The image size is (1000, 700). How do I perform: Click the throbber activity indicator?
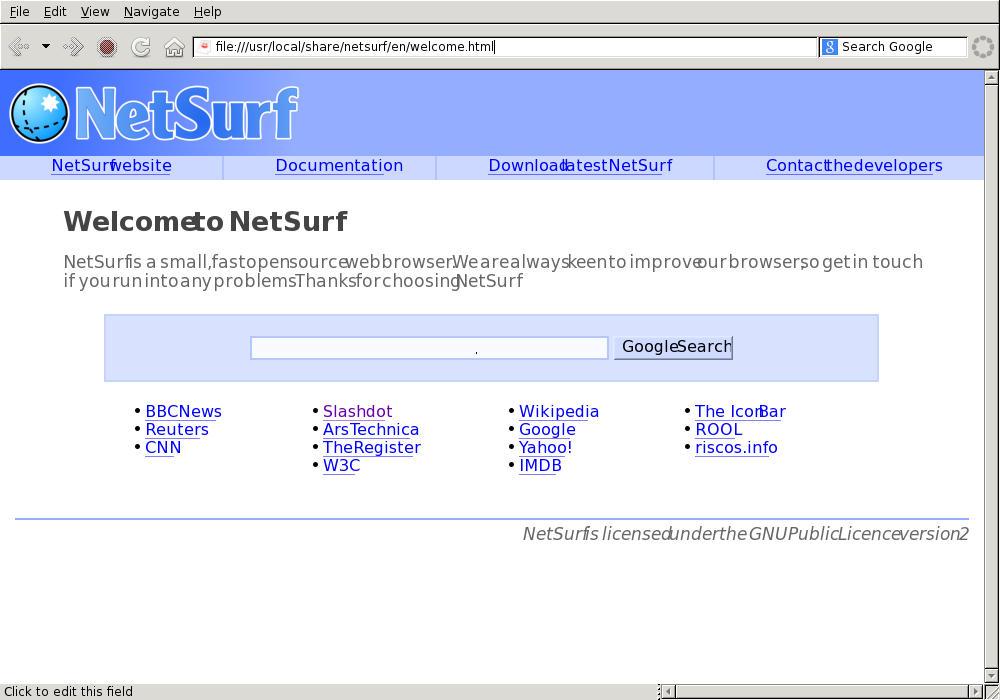point(983,47)
